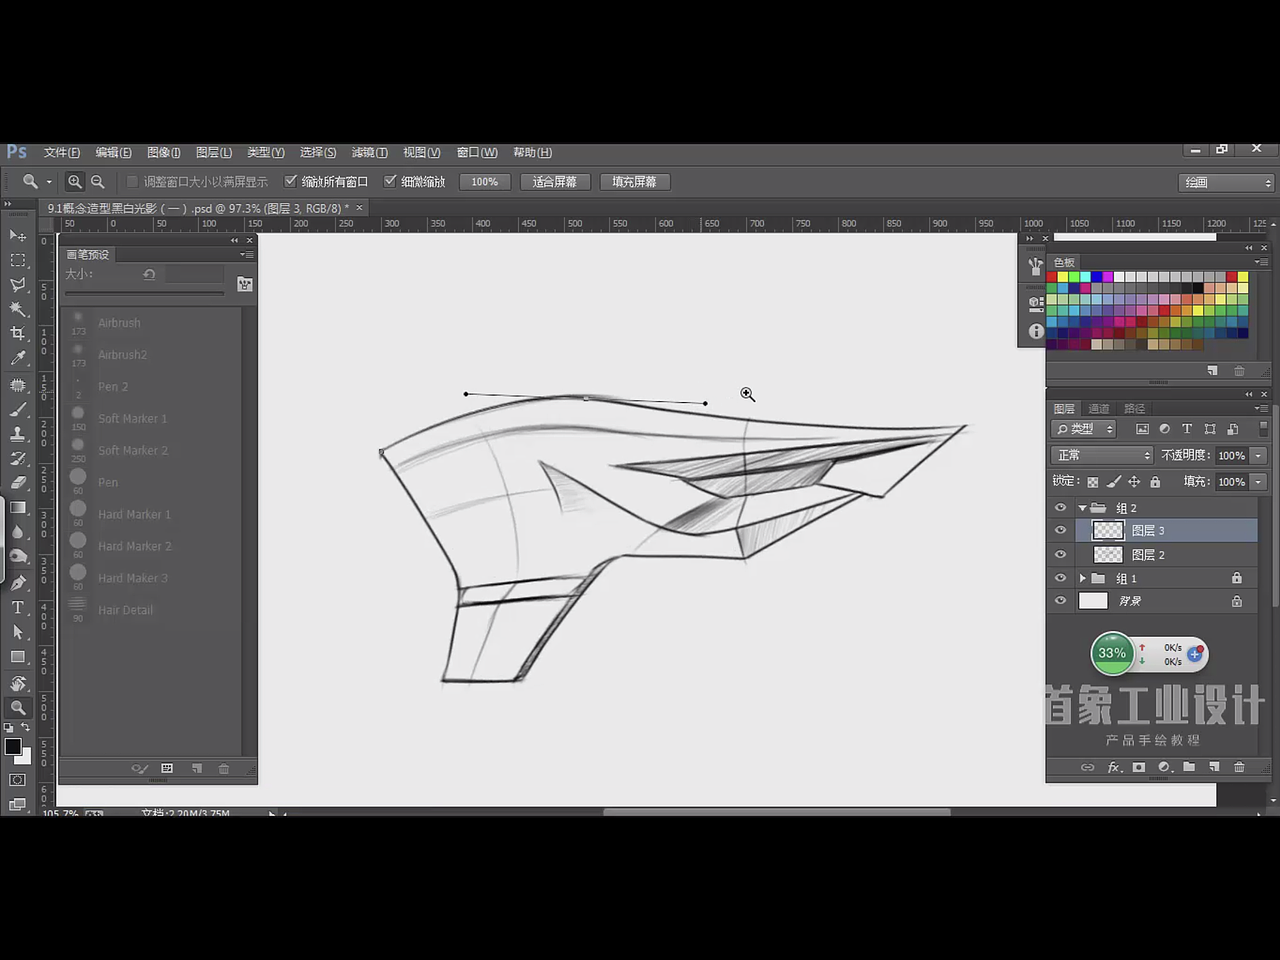Swap foreground and background colors
This screenshot has width=1280, height=960.
[x=25, y=727]
